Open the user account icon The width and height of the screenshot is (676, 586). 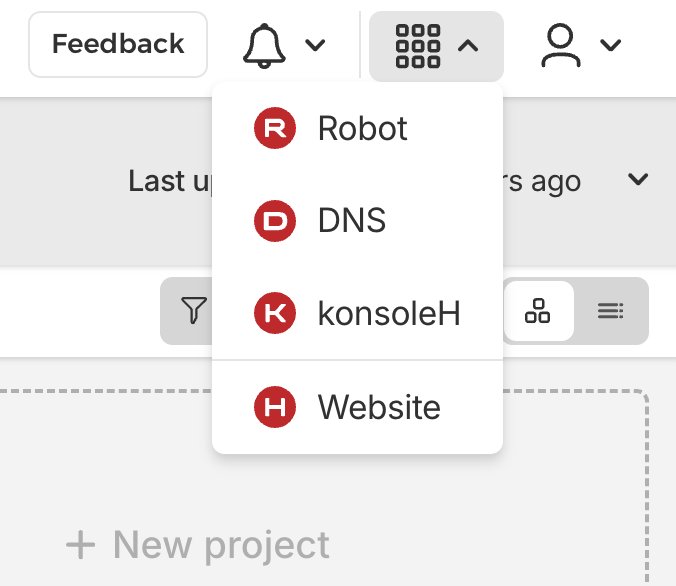(562, 45)
